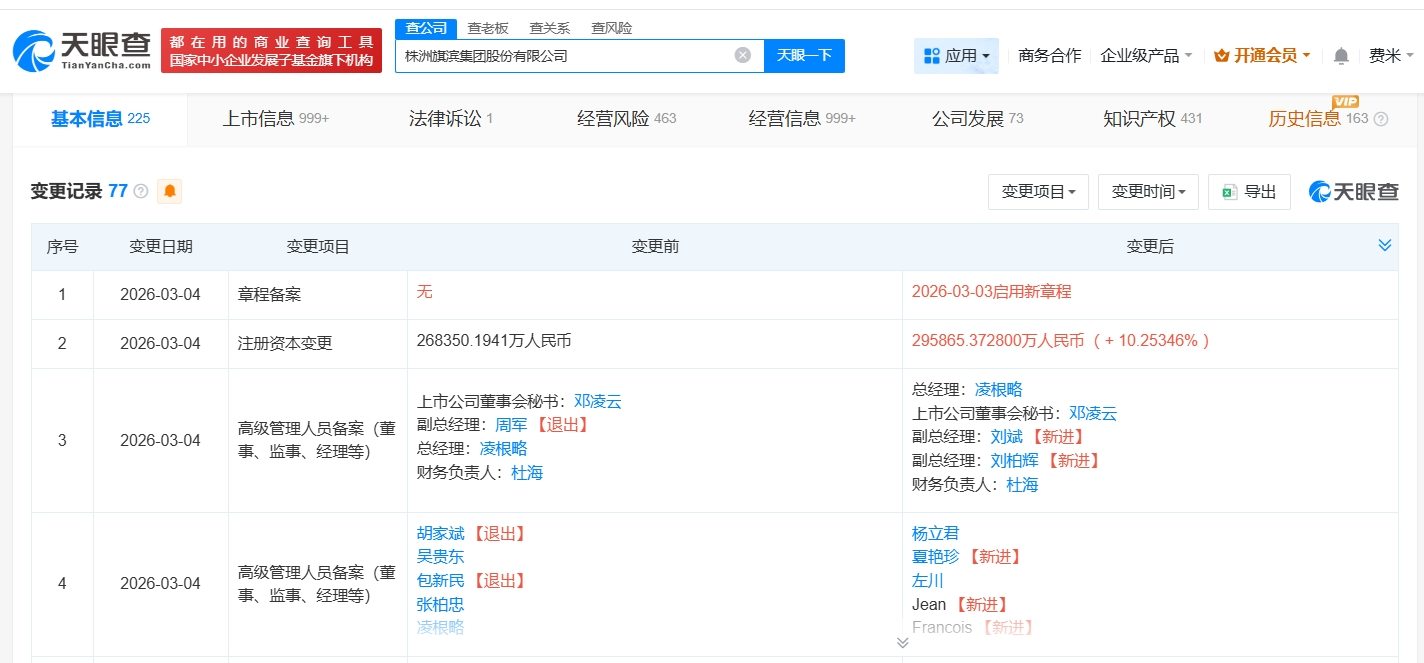1424x663 pixels.
Task: Open the 开通会员 dropdown
Action: click(x=1262, y=56)
